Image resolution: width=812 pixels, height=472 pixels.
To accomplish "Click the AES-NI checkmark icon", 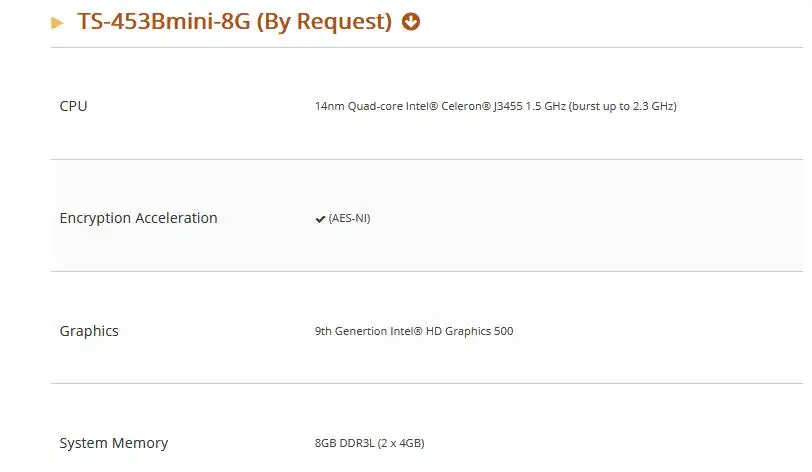I will pos(320,219).
